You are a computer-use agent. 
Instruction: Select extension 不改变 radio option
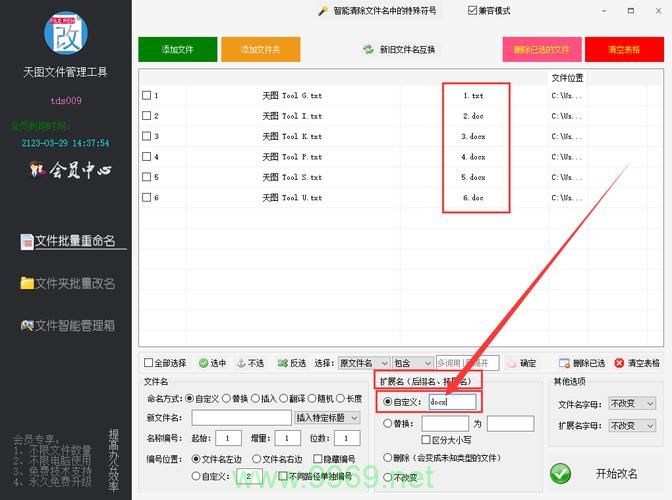[387, 477]
